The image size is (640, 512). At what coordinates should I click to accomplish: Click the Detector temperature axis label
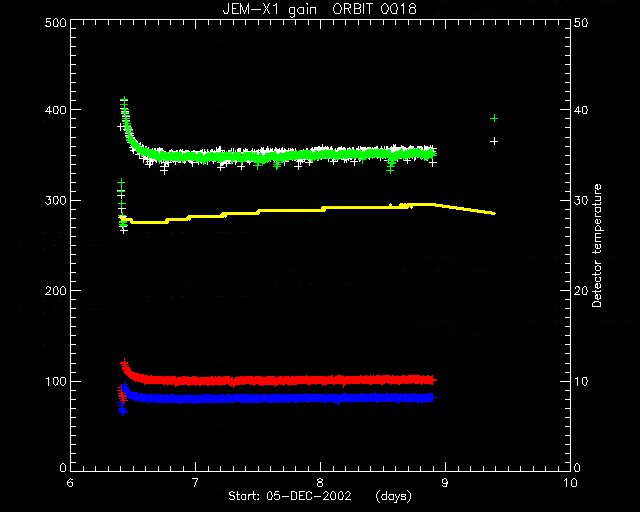pyautogui.click(x=597, y=245)
